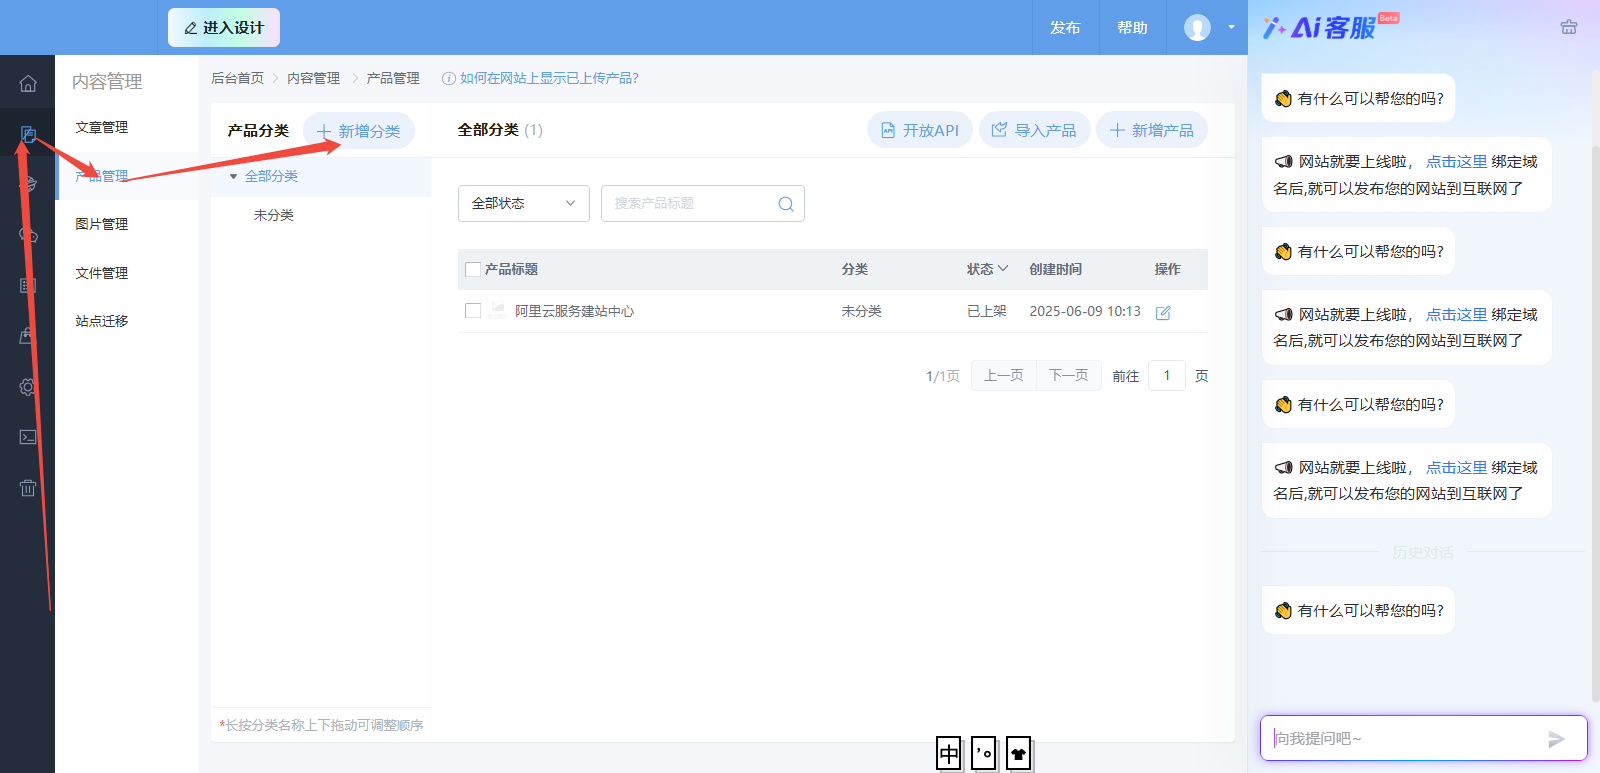The height and width of the screenshot is (773, 1600).
Task: Click the basket icon in the AI客服 panel
Action: click(1569, 27)
